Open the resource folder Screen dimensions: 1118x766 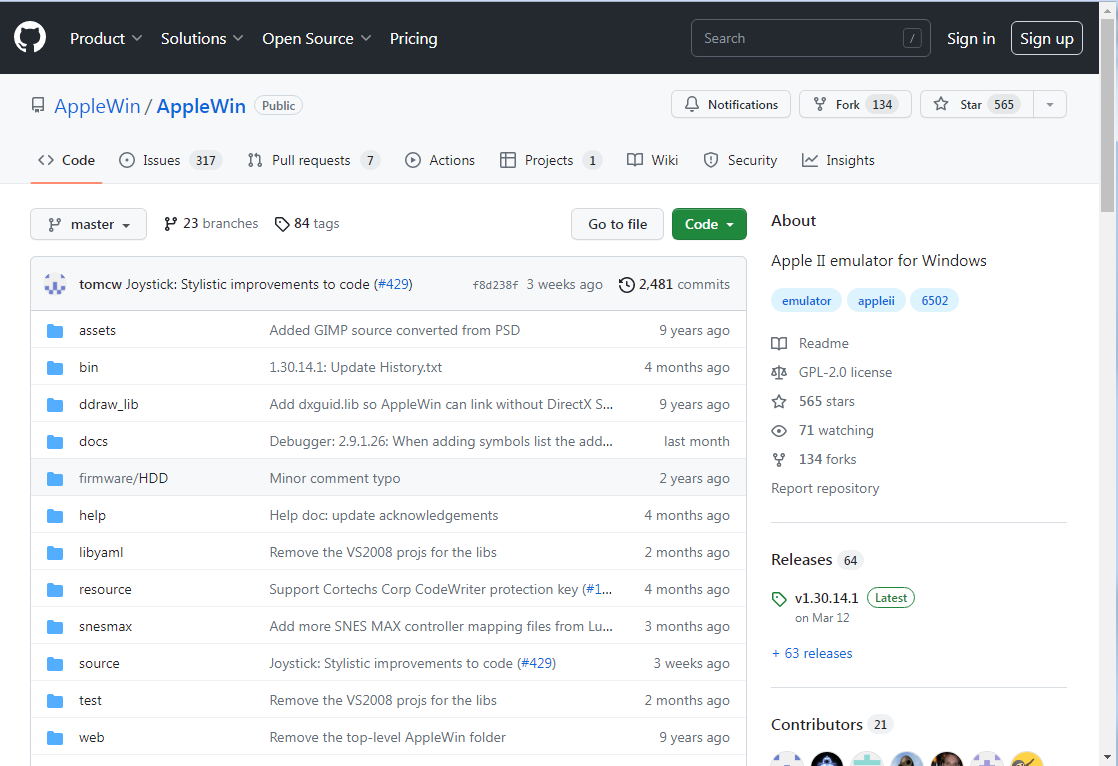[105, 590]
